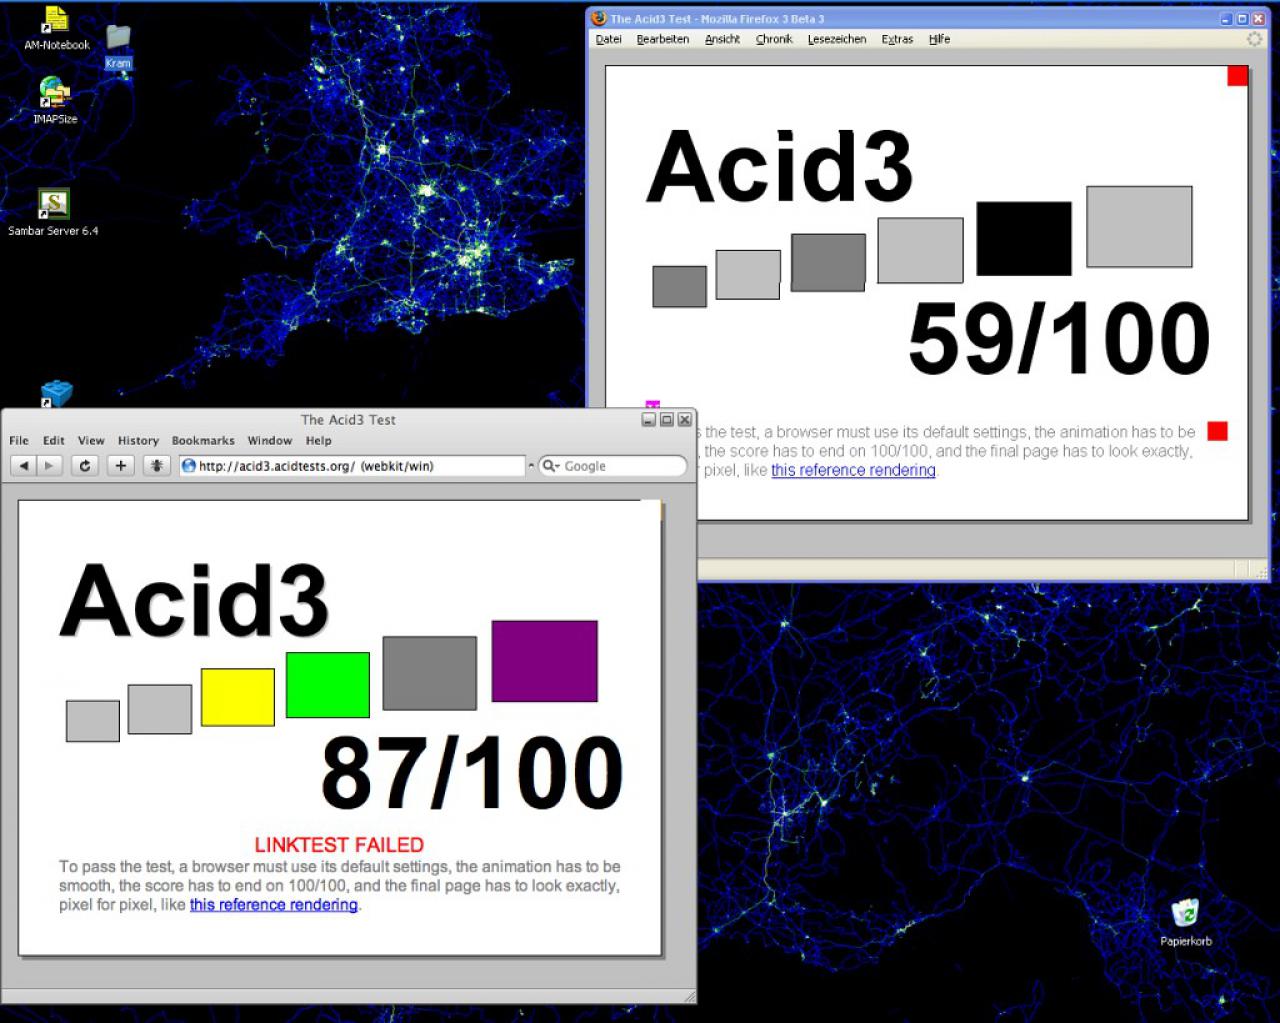This screenshot has width=1280, height=1023.
Task: Click the bug report button in WebKit
Action: click(157, 465)
